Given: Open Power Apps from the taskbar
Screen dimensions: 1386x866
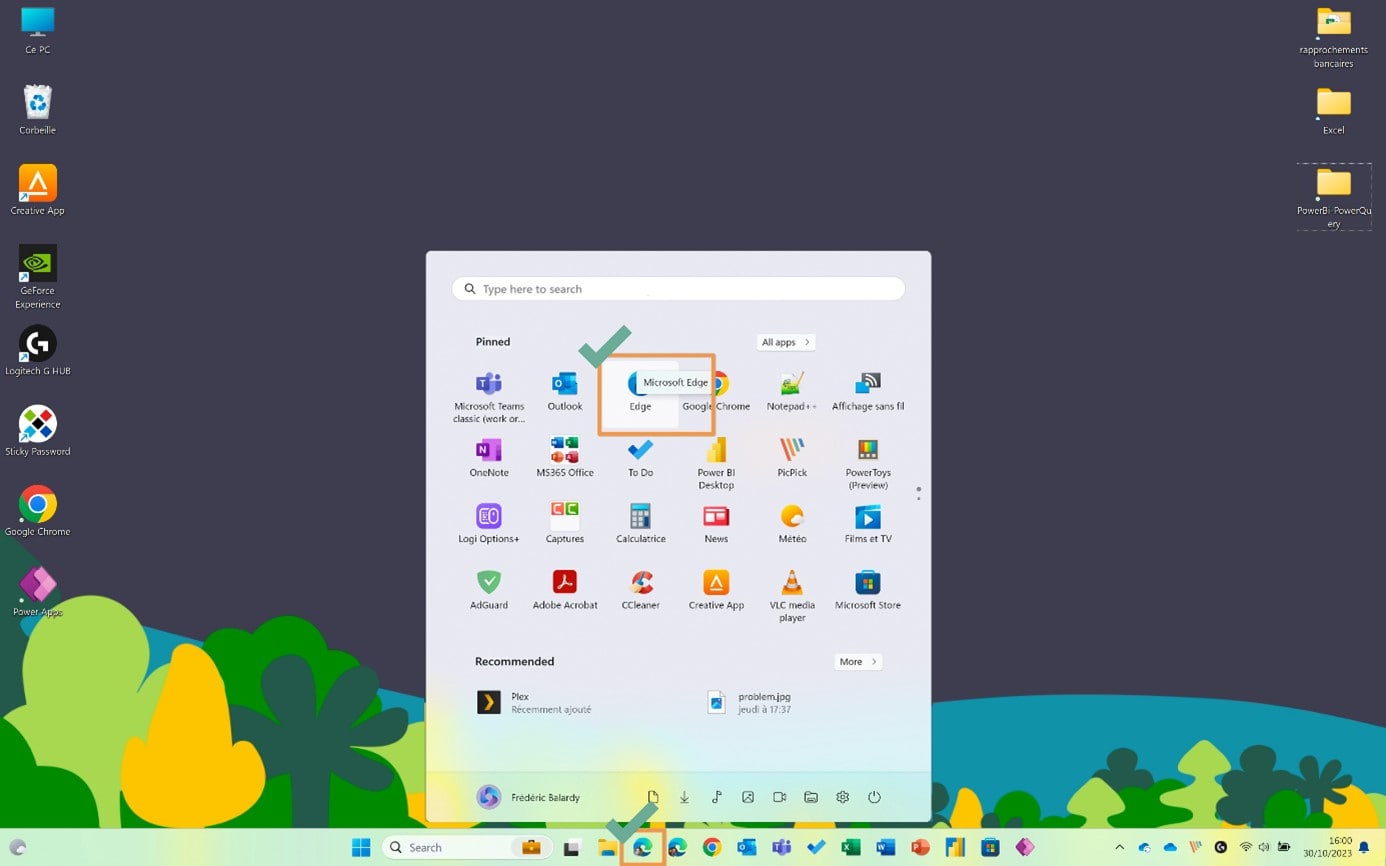Looking at the screenshot, I should click(x=1025, y=847).
